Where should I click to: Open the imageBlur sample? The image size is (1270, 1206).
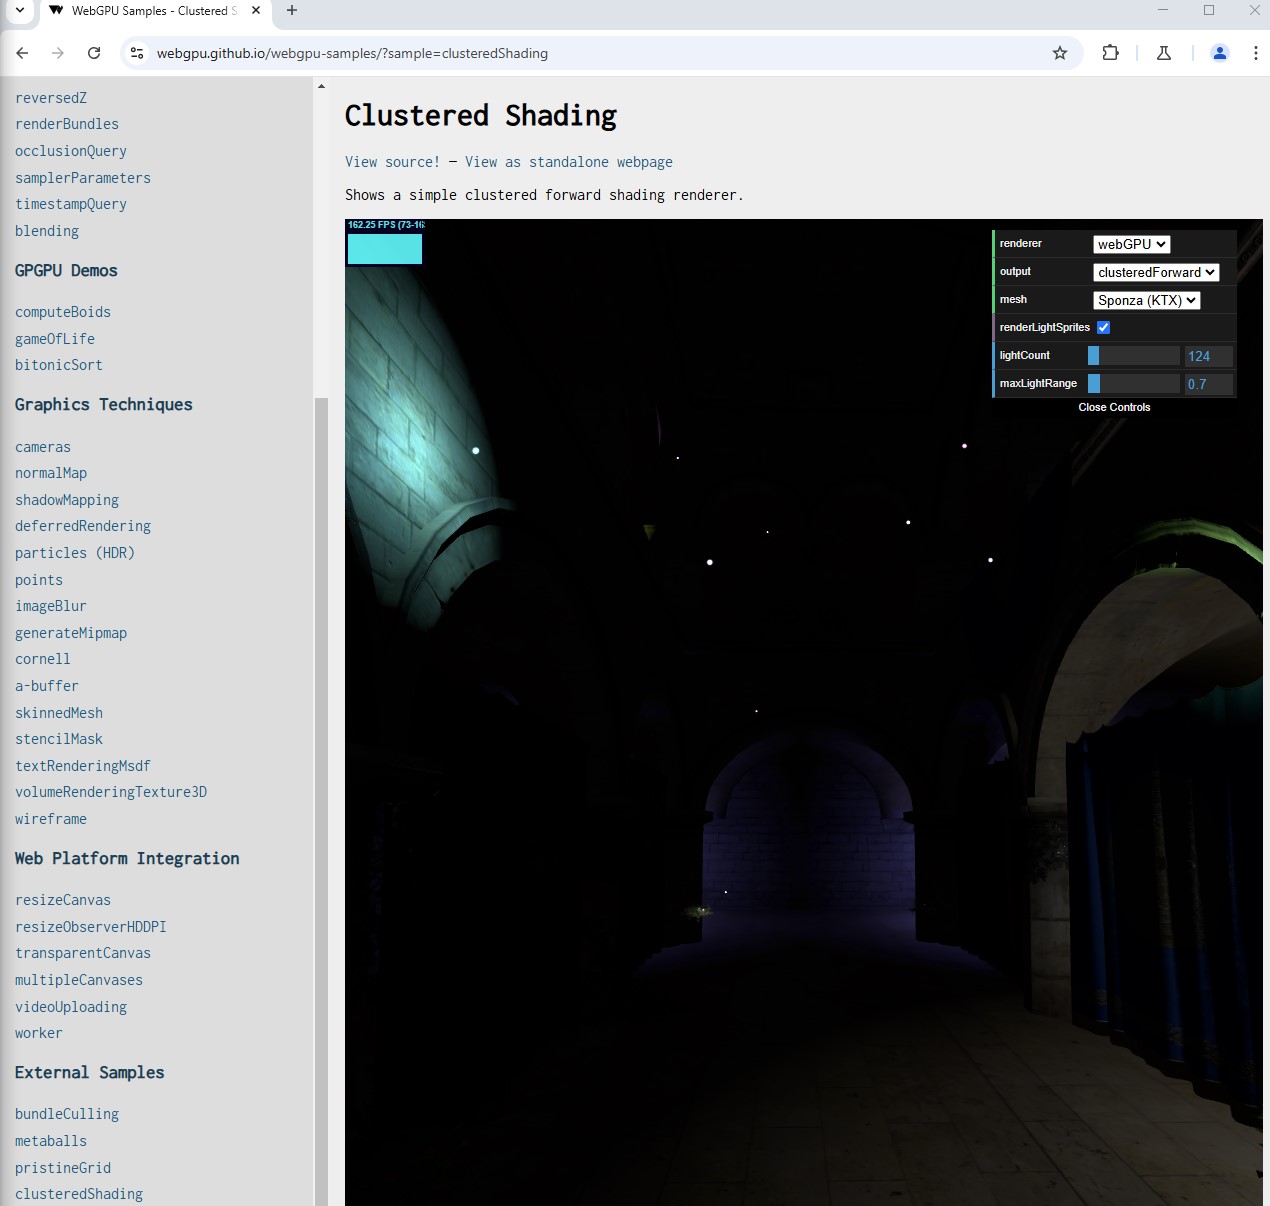[x=51, y=606]
